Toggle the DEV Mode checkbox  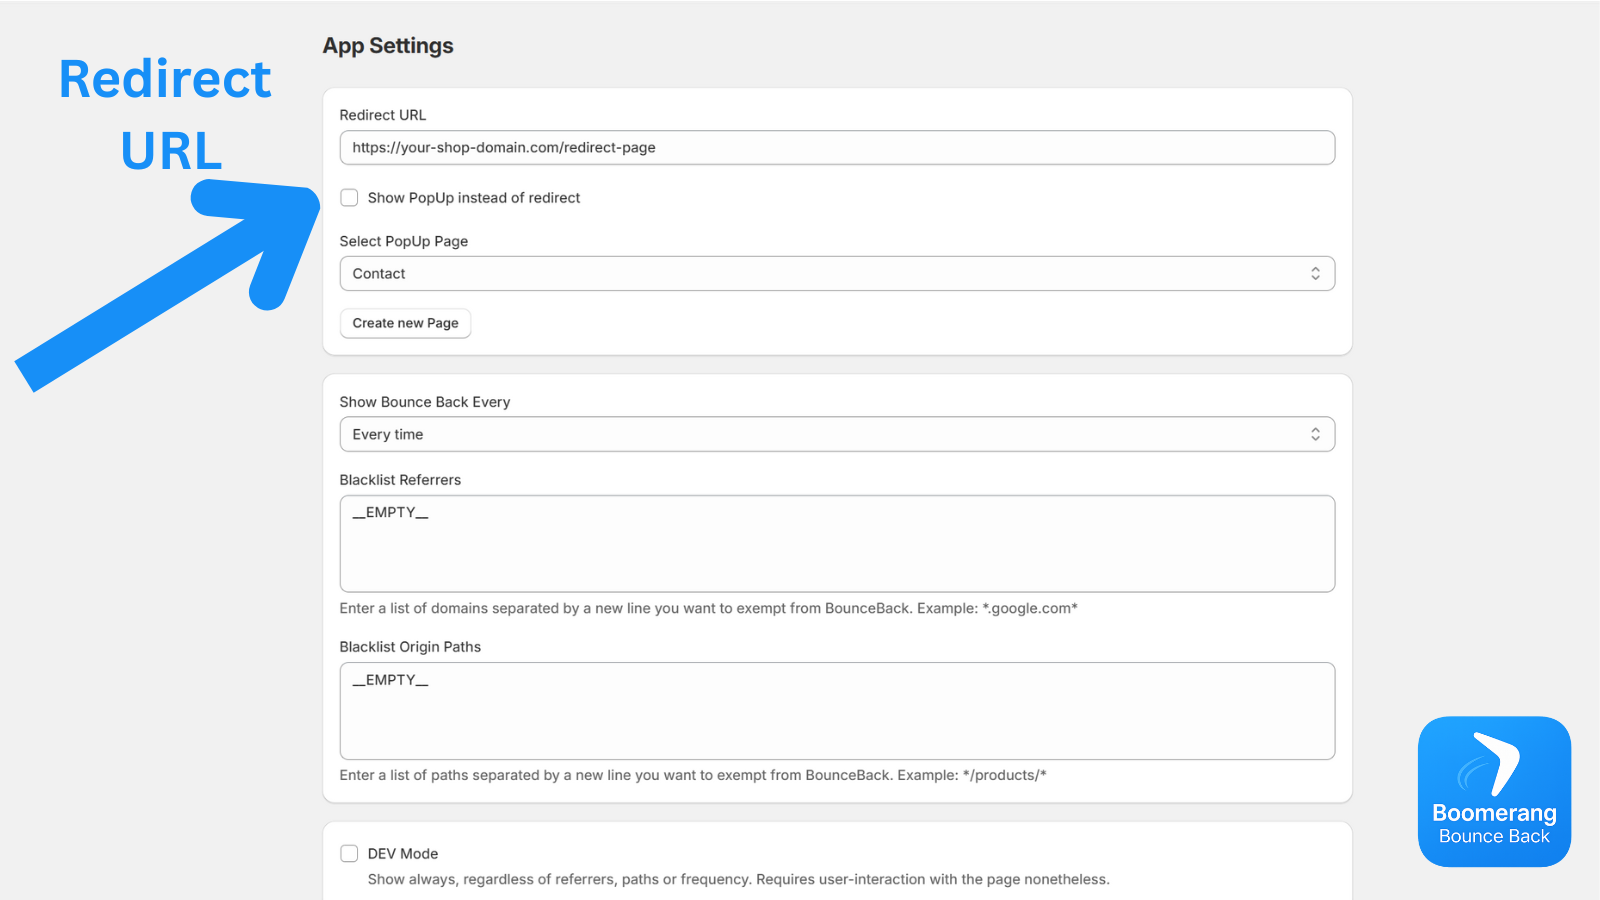349,853
